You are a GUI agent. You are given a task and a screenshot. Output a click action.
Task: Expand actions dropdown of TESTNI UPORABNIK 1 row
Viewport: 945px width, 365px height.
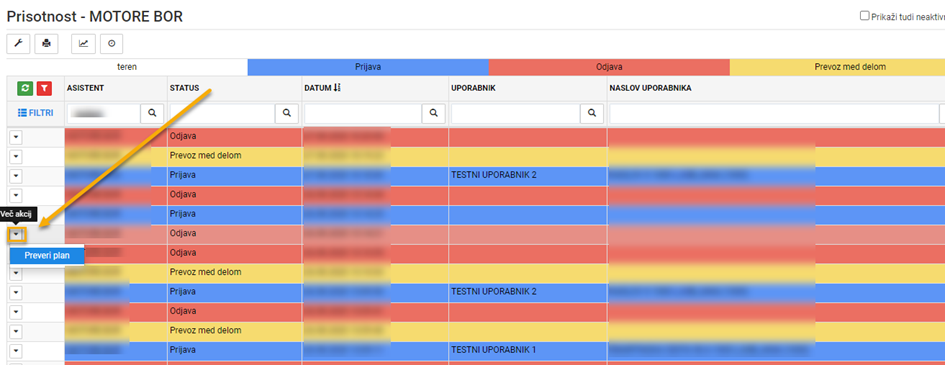point(16,351)
